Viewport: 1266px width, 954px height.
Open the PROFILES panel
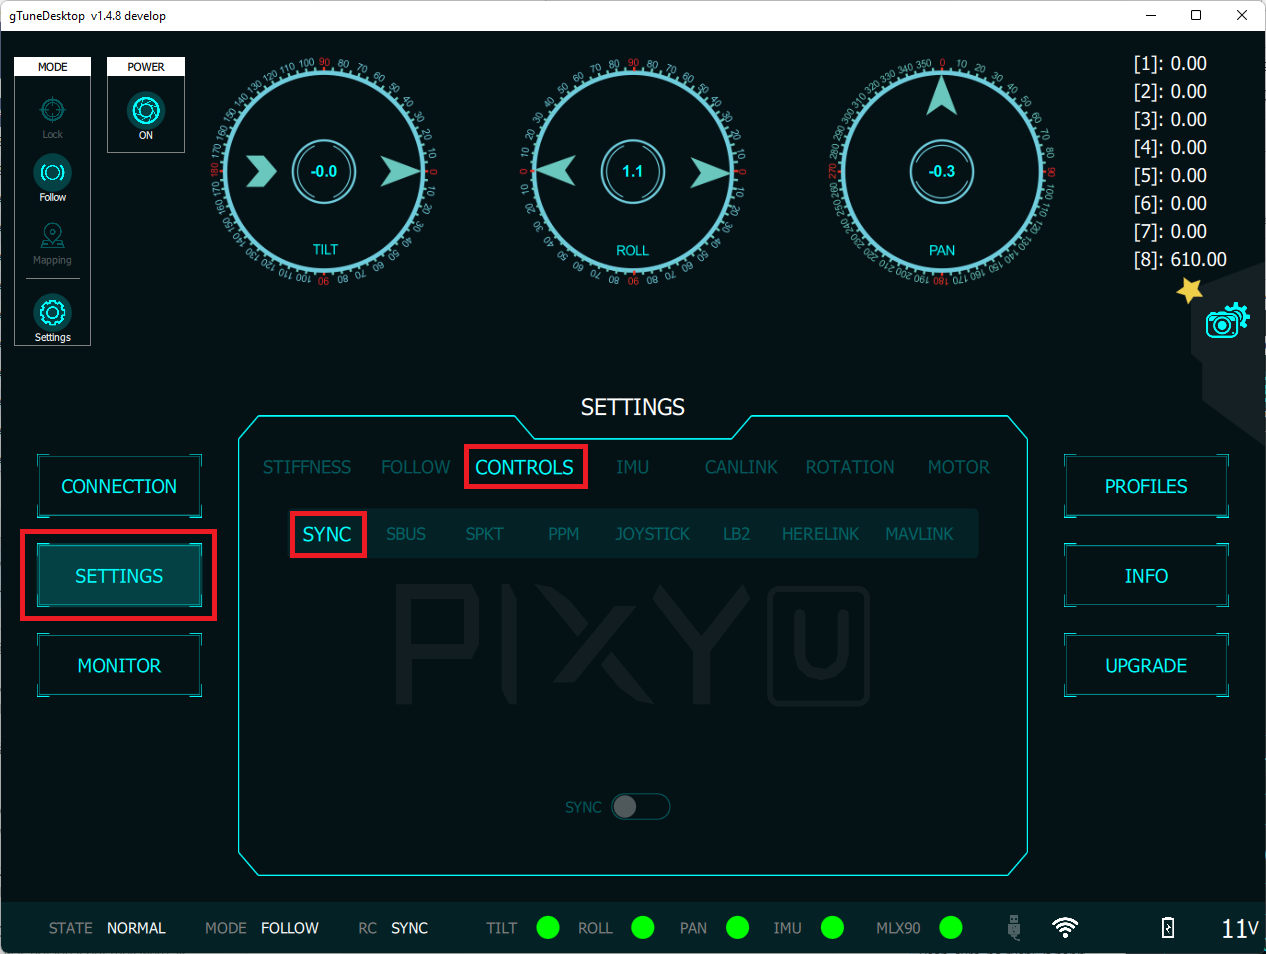[1146, 486]
